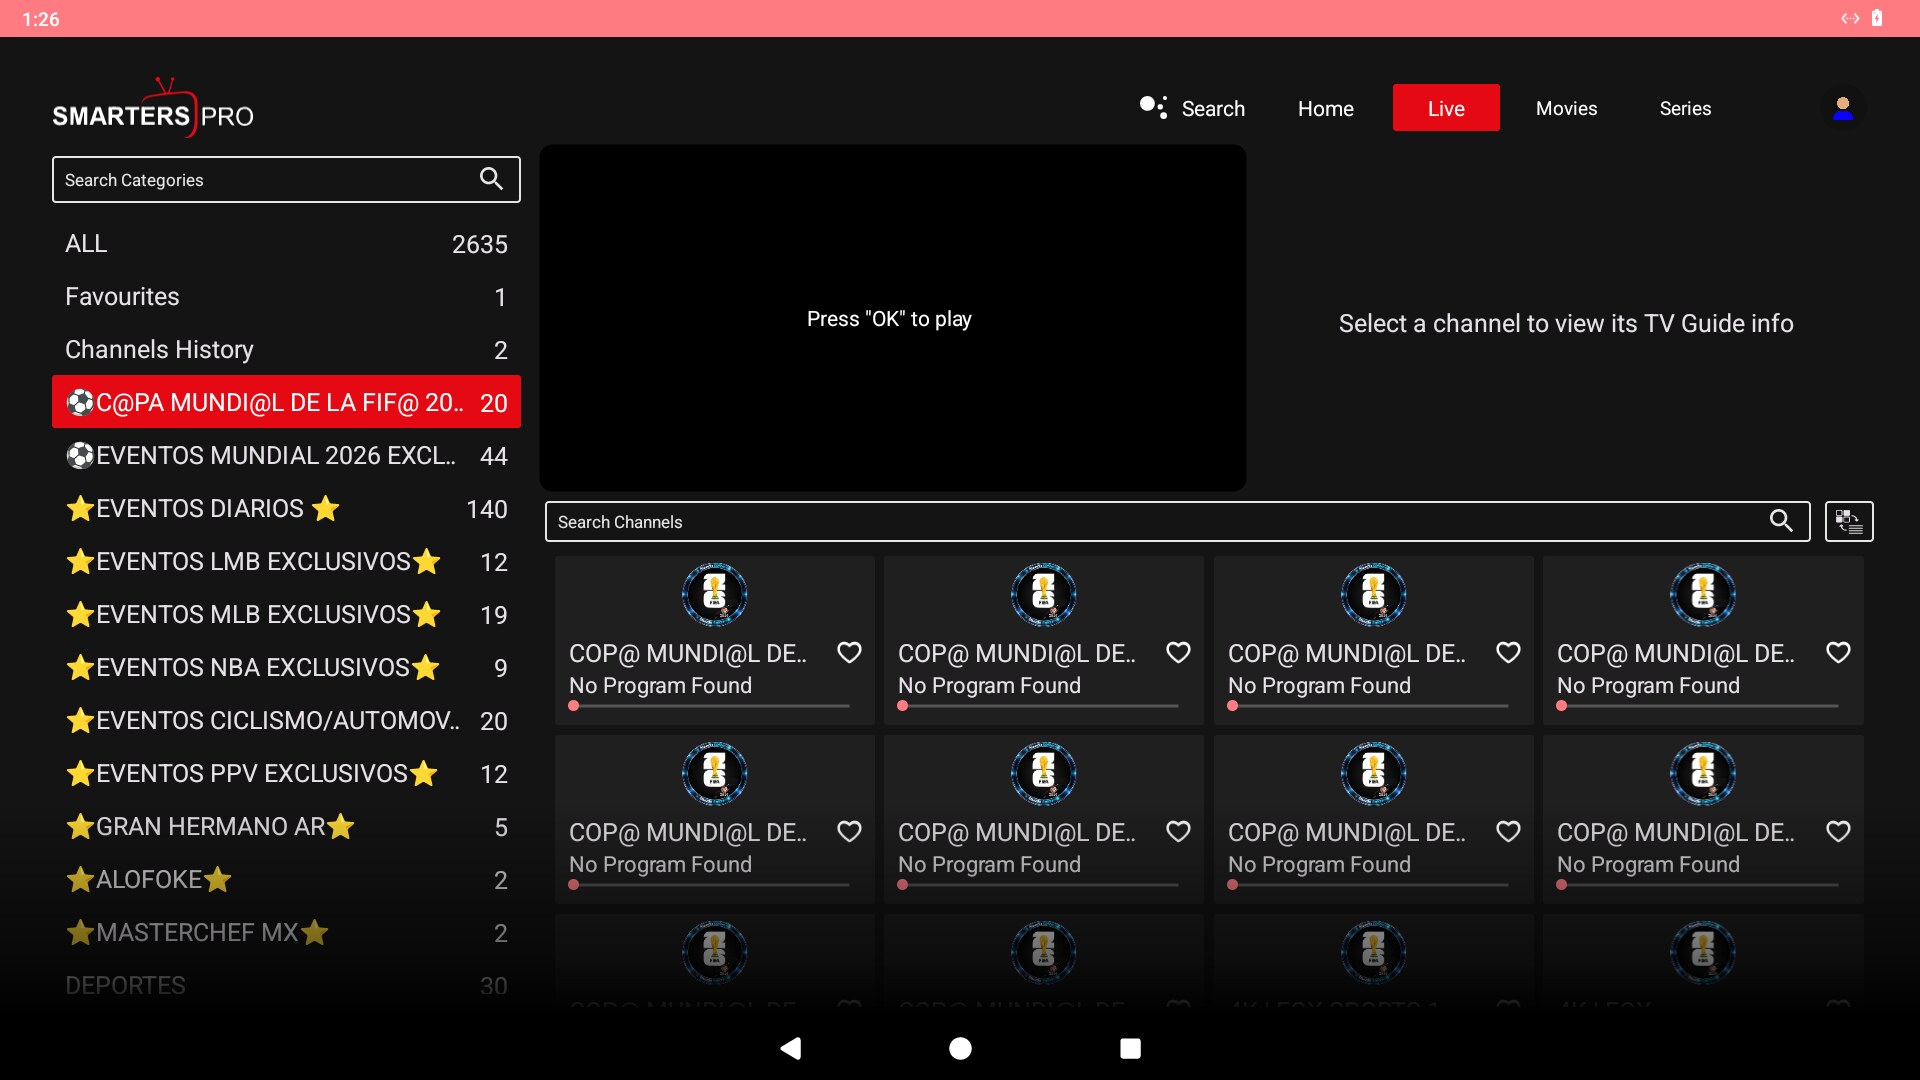
Task: Tap the Android recent apps square button
Action: tap(1130, 1047)
